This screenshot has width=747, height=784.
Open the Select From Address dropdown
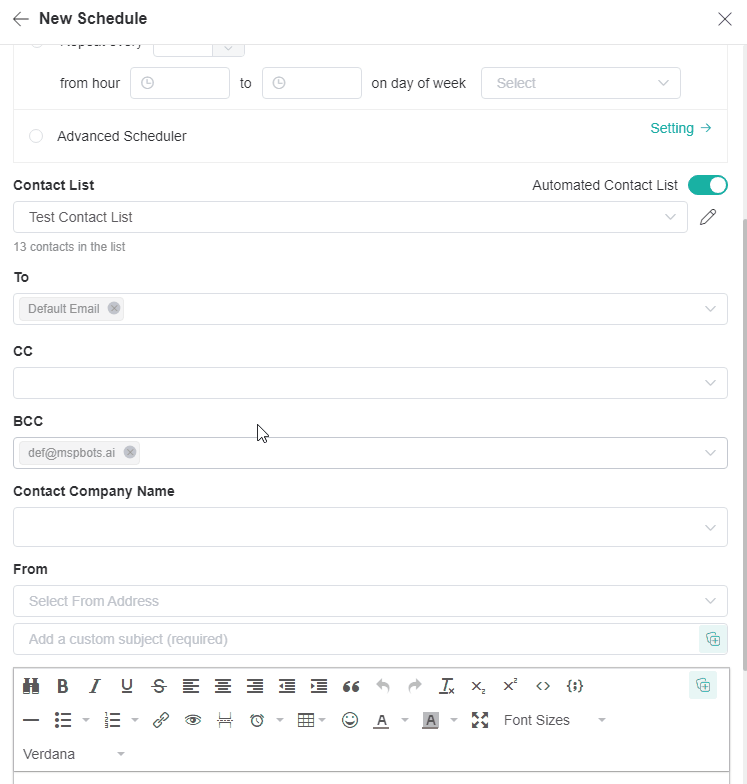pyautogui.click(x=370, y=601)
